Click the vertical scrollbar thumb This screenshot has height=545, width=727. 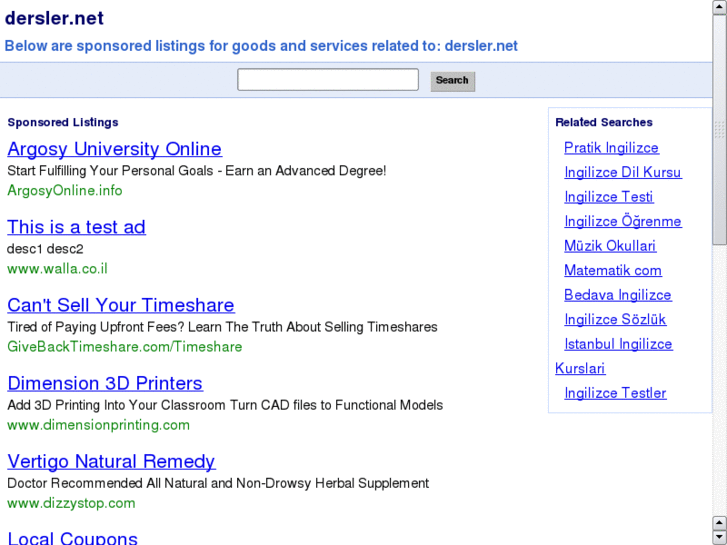(720, 129)
